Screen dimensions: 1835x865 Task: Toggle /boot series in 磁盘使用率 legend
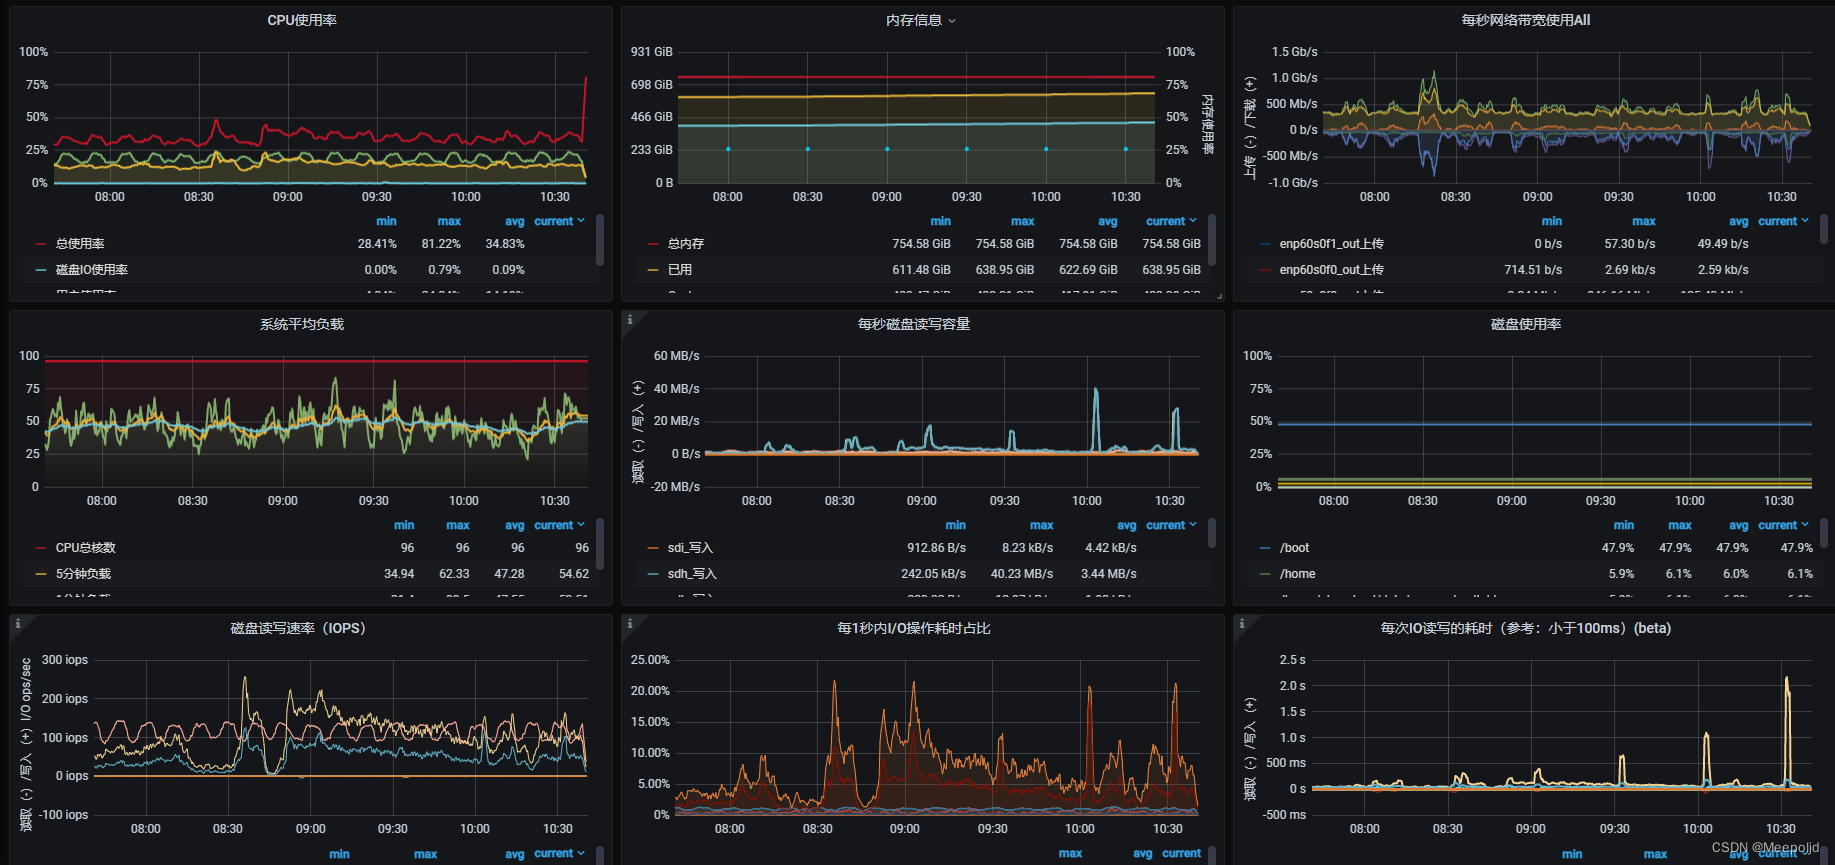[1294, 548]
